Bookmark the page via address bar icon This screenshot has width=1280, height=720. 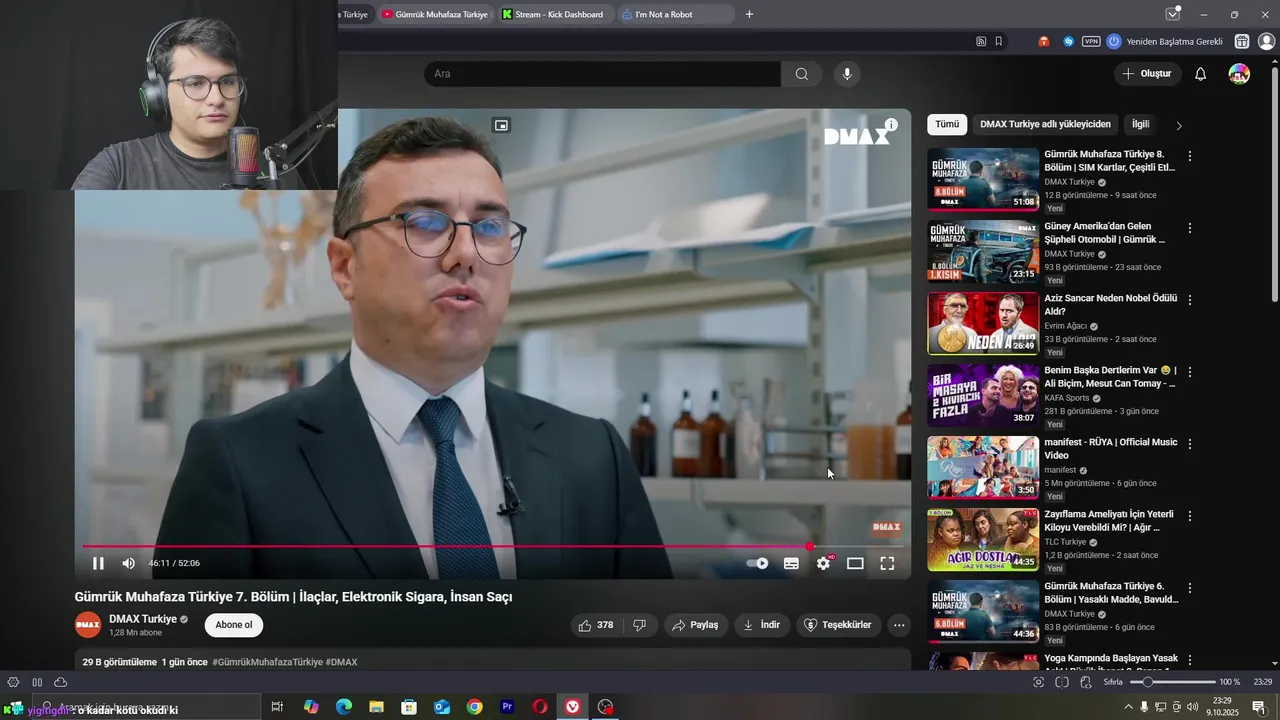coord(998,41)
